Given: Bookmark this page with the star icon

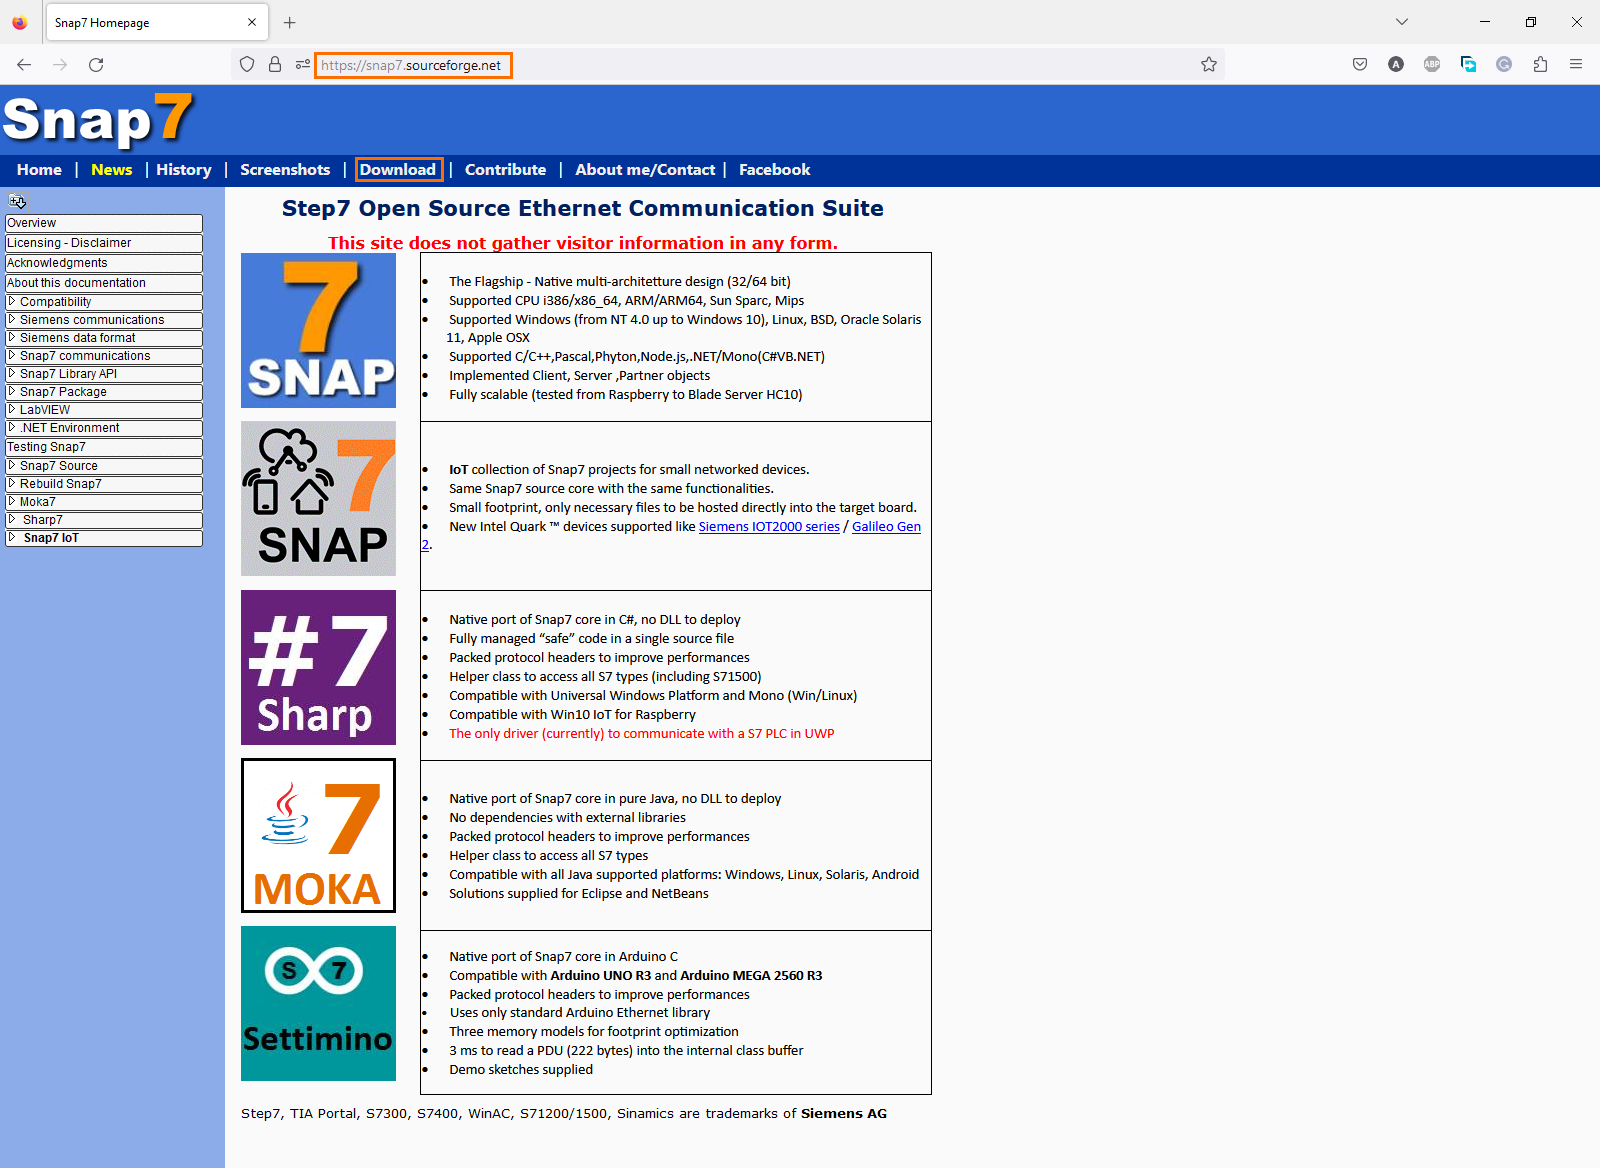Looking at the screenshot, I should 1209,65.
